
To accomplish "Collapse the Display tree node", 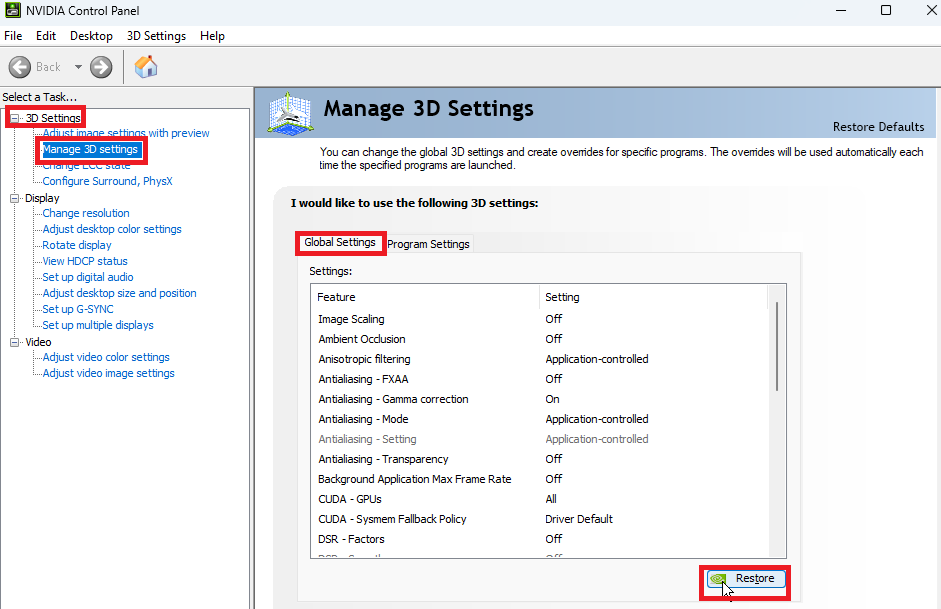I will (x=14, y=199).
